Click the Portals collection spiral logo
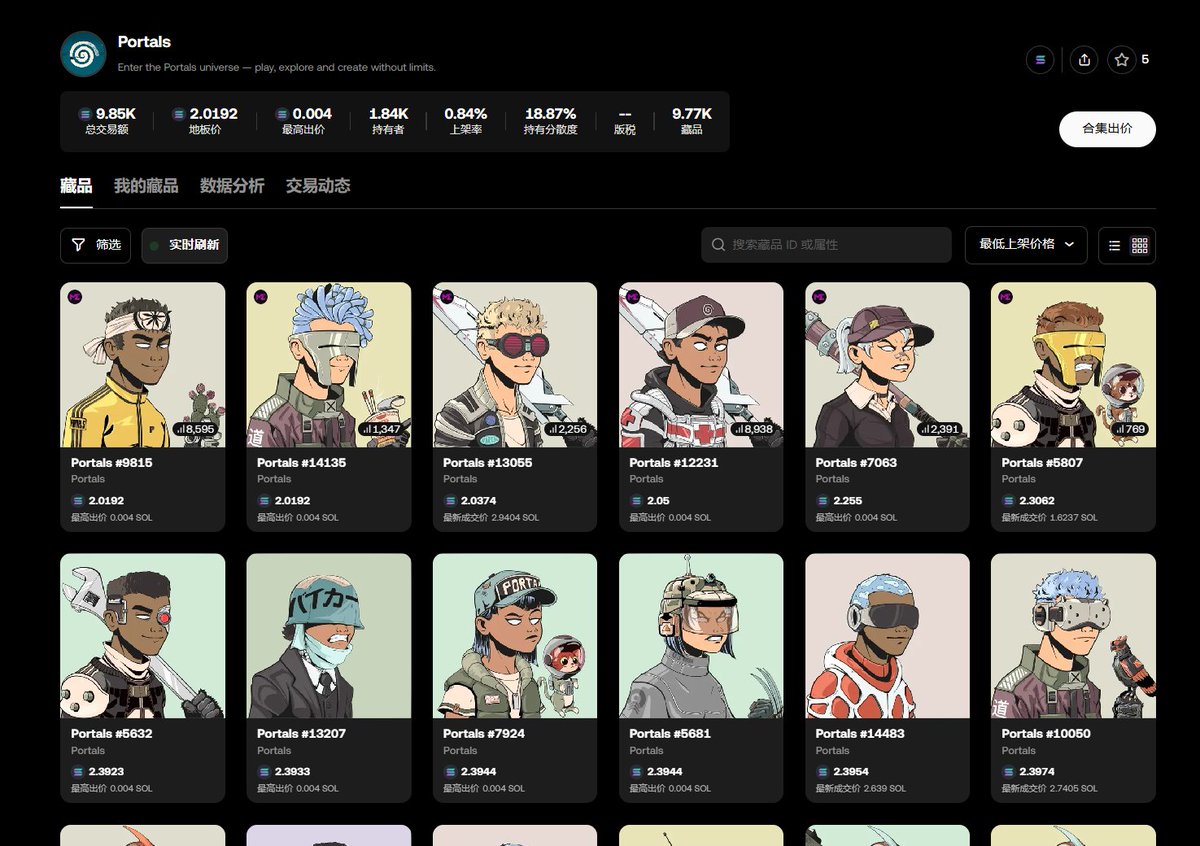1200x846 pixels. click(x=83, y=54)
